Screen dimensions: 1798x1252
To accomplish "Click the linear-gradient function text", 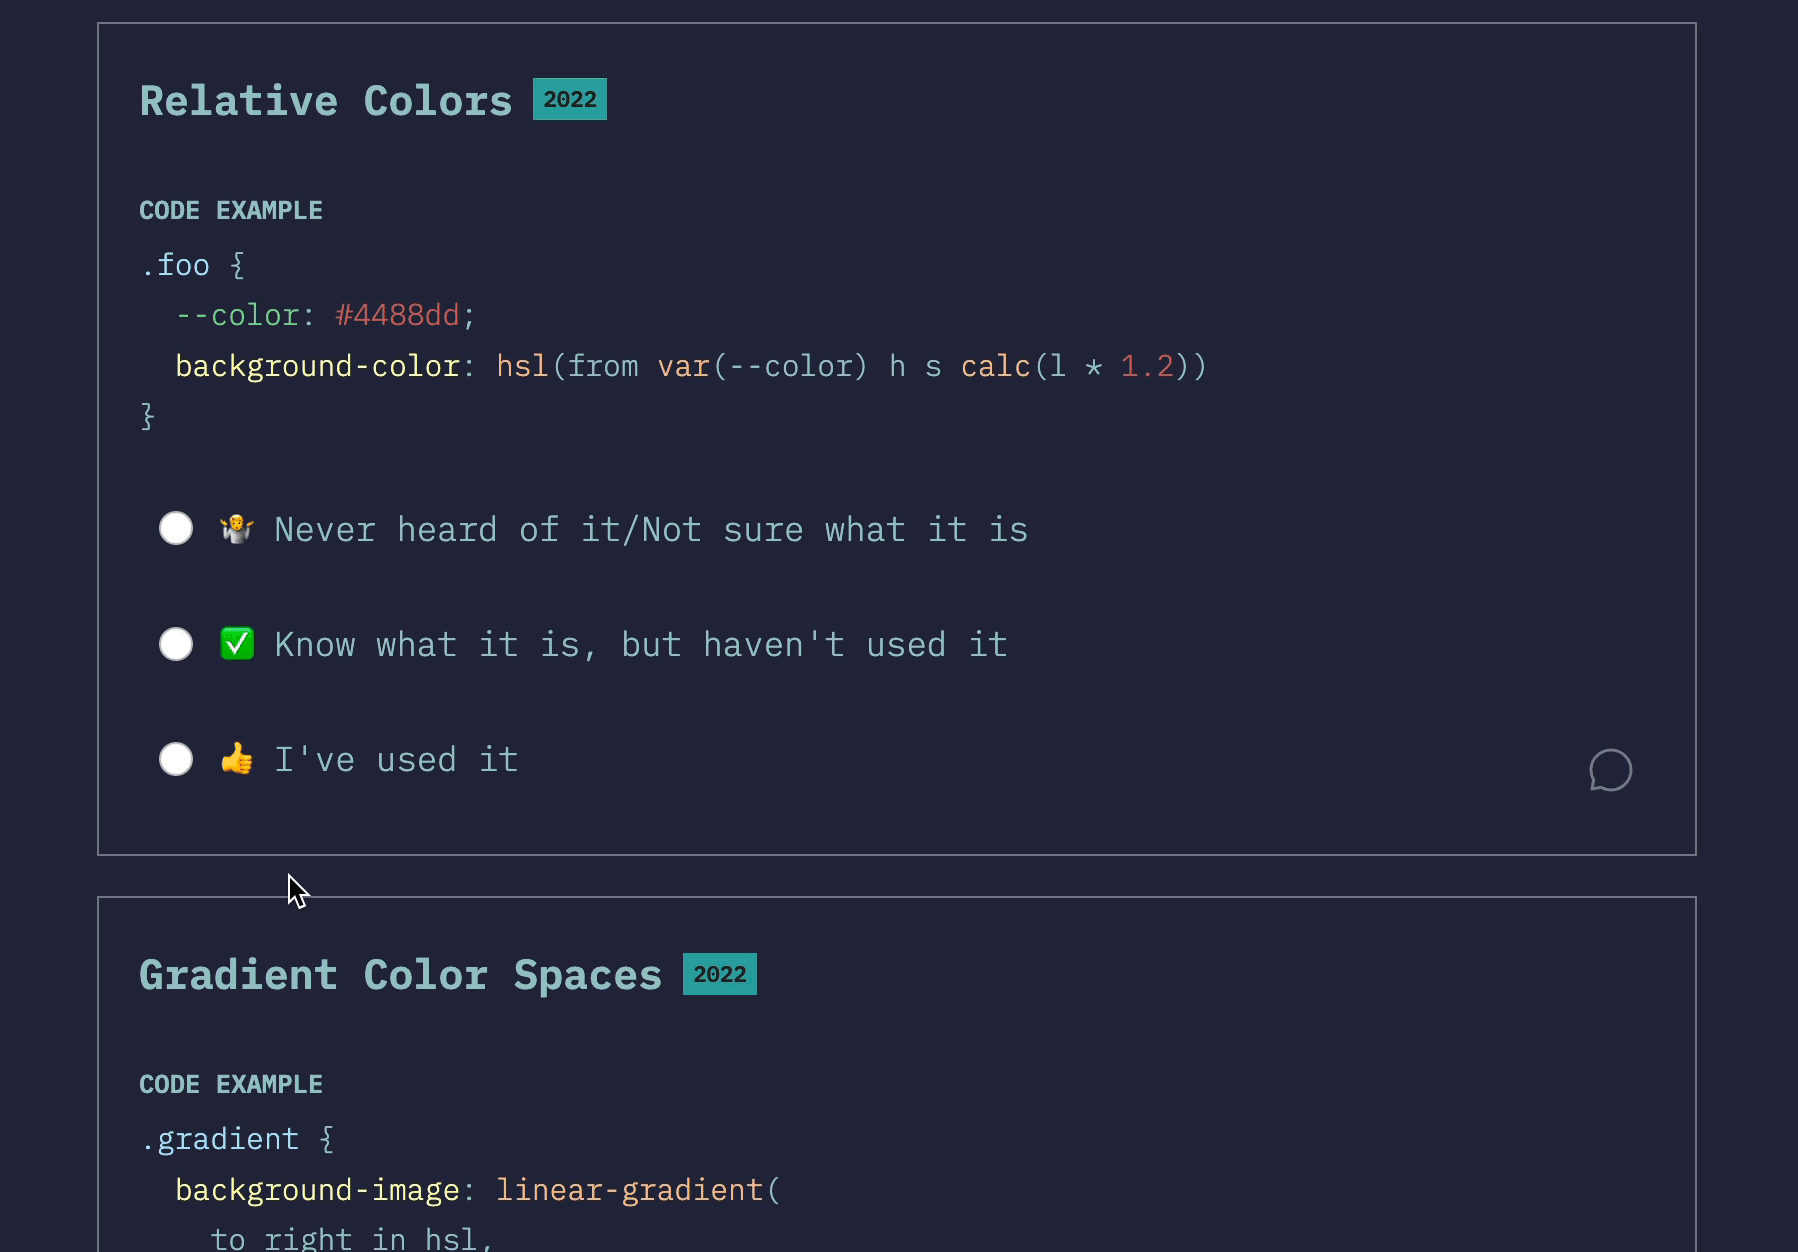I will click(x=630, y=1190).
